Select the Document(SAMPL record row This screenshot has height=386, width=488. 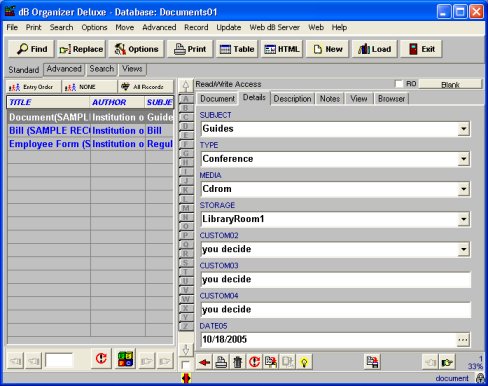coord(90,117)
